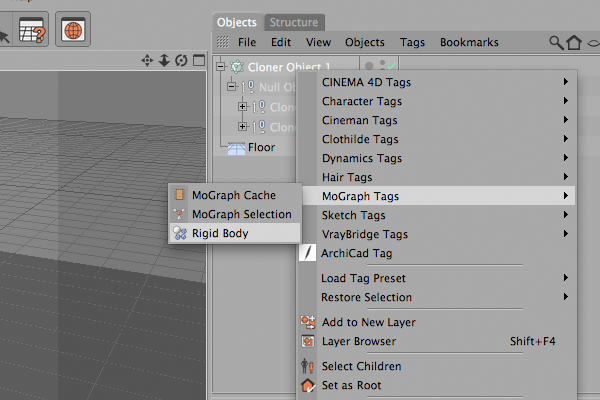600x400 pixels.
Task: Click the Object Manager home icon
Action: 574,42
